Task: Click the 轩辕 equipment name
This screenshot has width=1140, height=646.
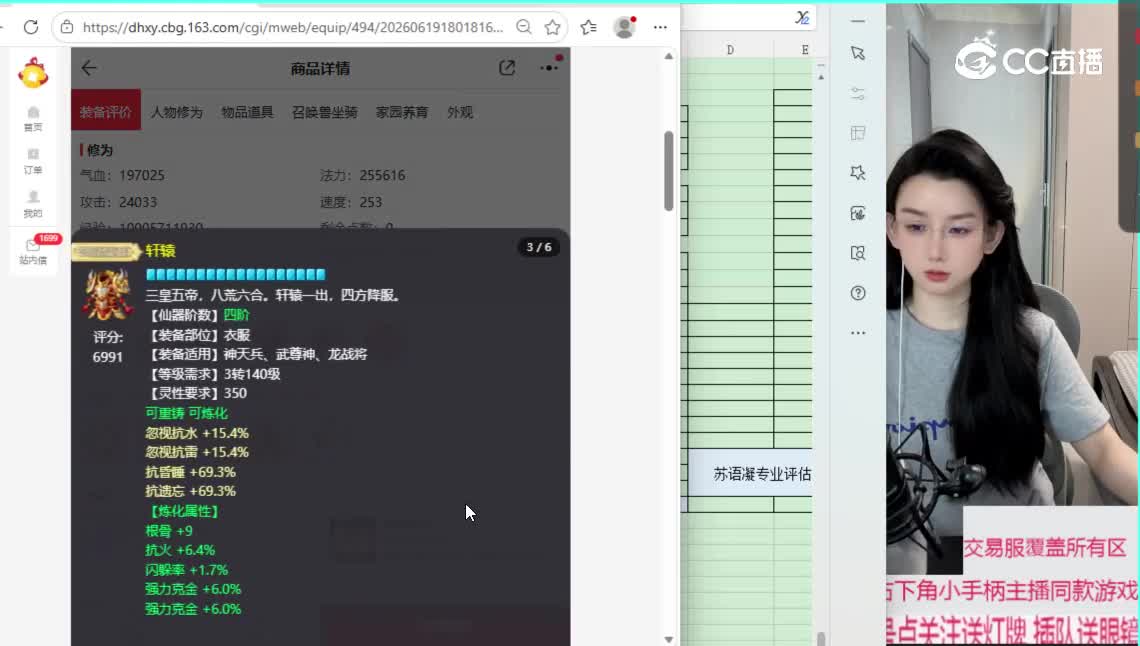Action: [161, 251]
